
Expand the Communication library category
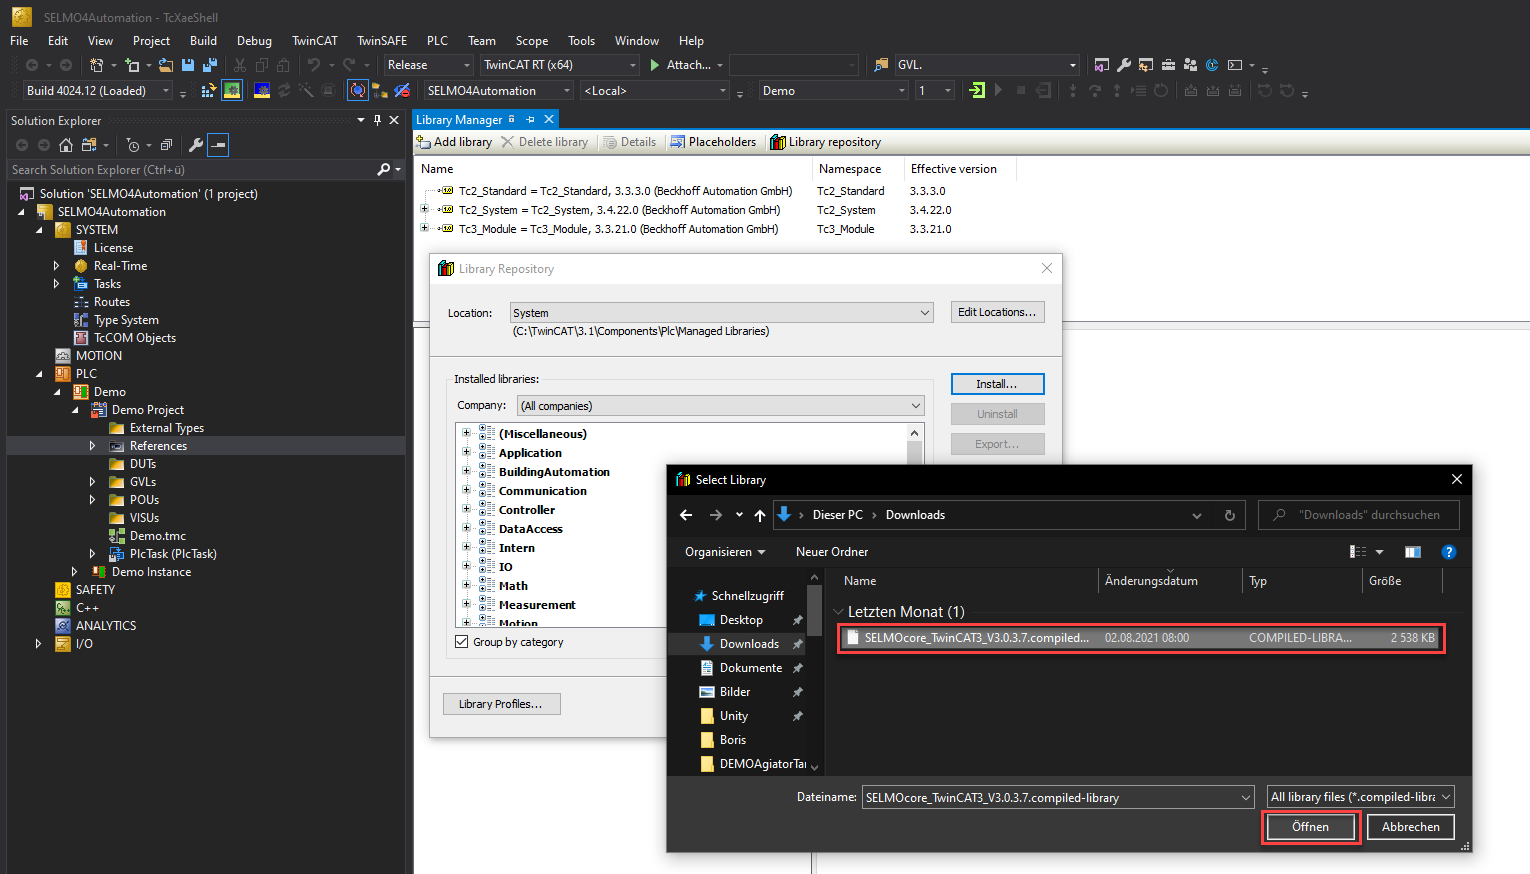pos(466,490)
